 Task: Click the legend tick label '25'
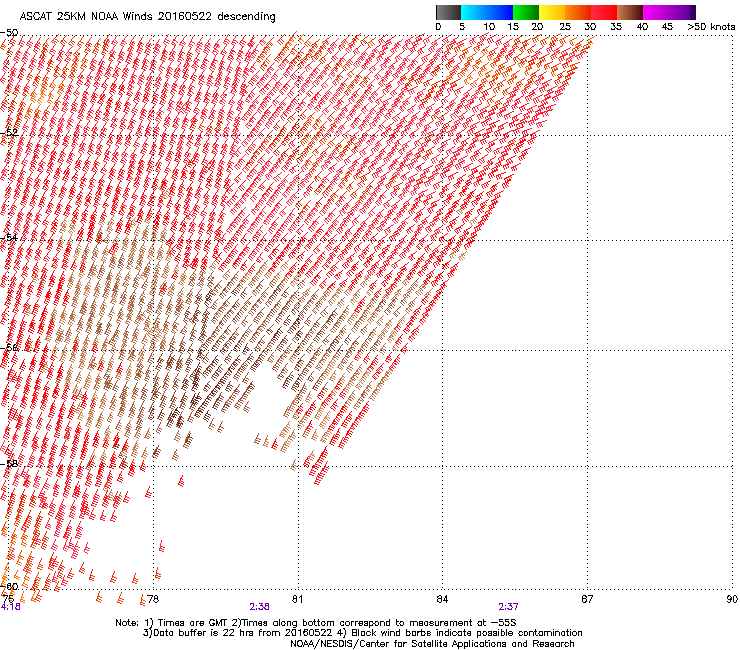point(565,27)
